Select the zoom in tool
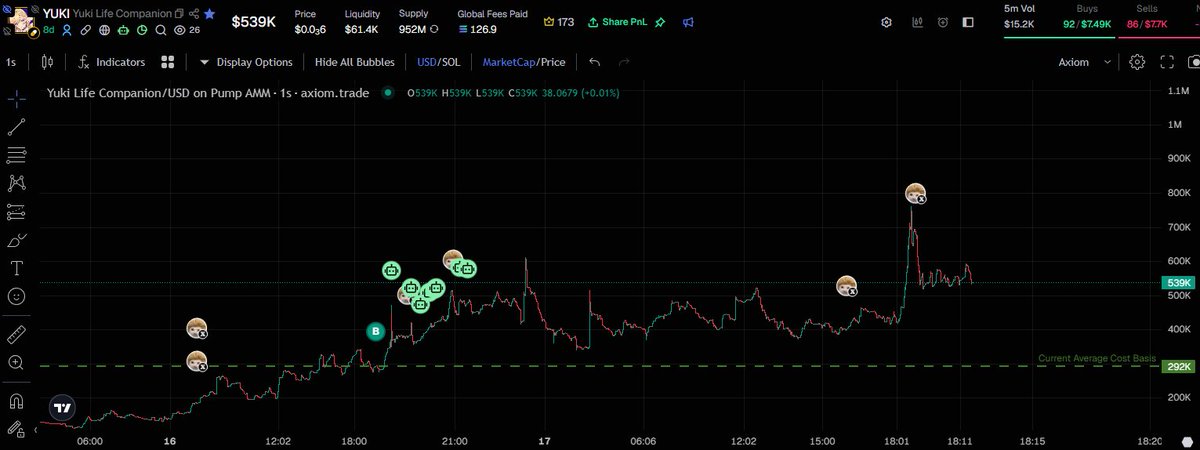 16,363
